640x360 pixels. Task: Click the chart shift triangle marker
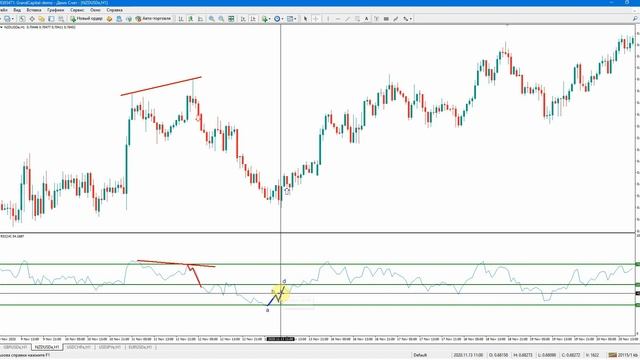(x=507, y=25)
